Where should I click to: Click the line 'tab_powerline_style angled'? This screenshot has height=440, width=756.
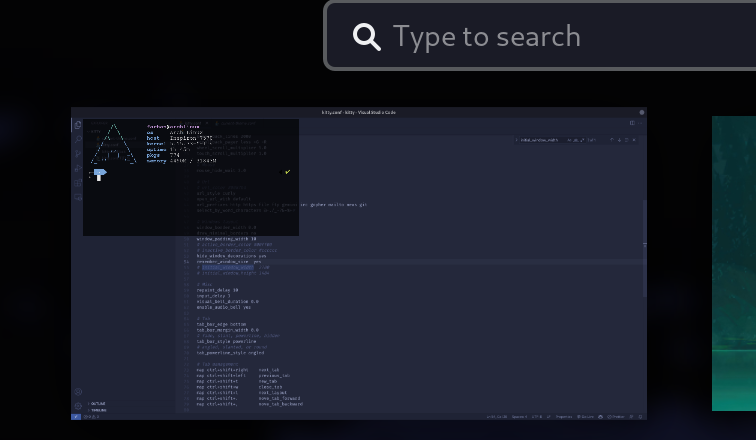click(x=230, y=353)
